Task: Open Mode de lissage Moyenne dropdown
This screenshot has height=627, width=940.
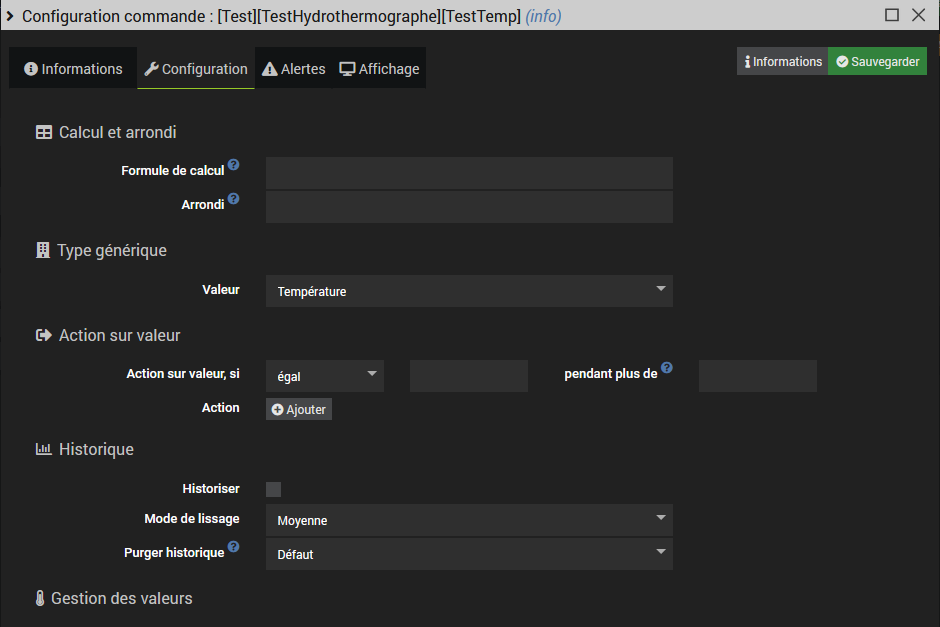Action: pos(468,520)
